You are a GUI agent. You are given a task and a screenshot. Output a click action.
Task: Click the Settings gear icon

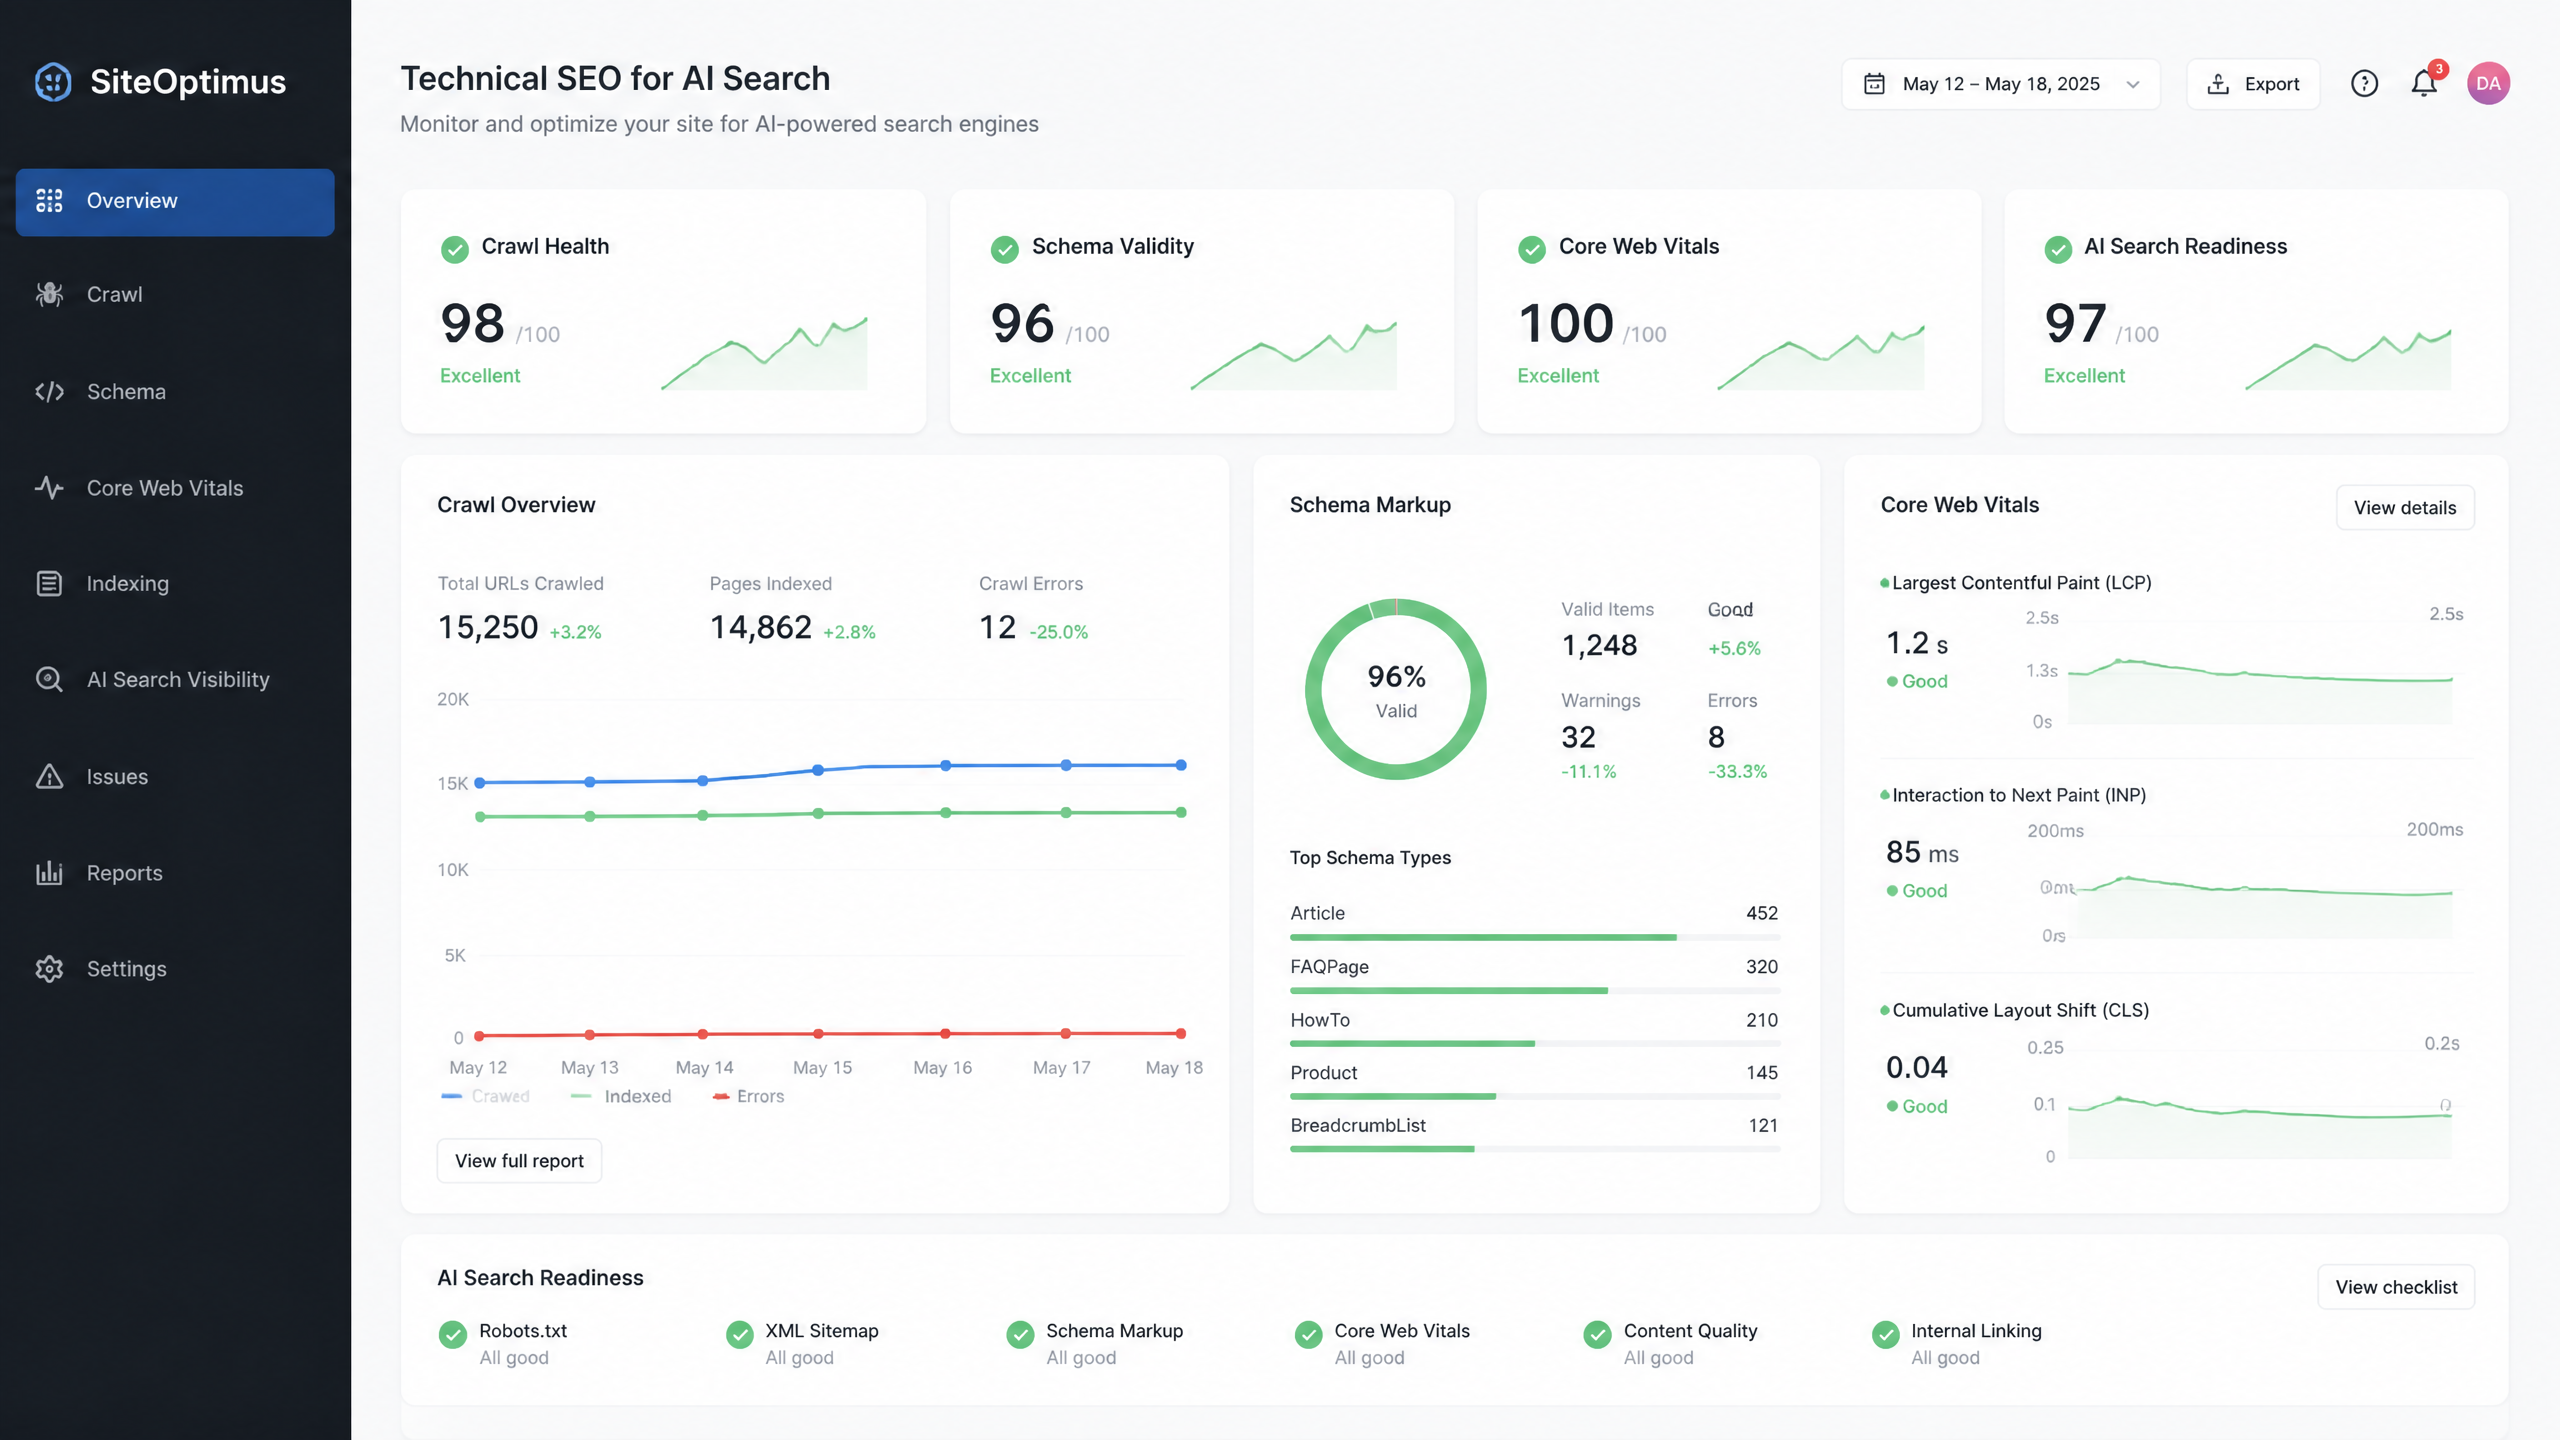tap(49, 969)
